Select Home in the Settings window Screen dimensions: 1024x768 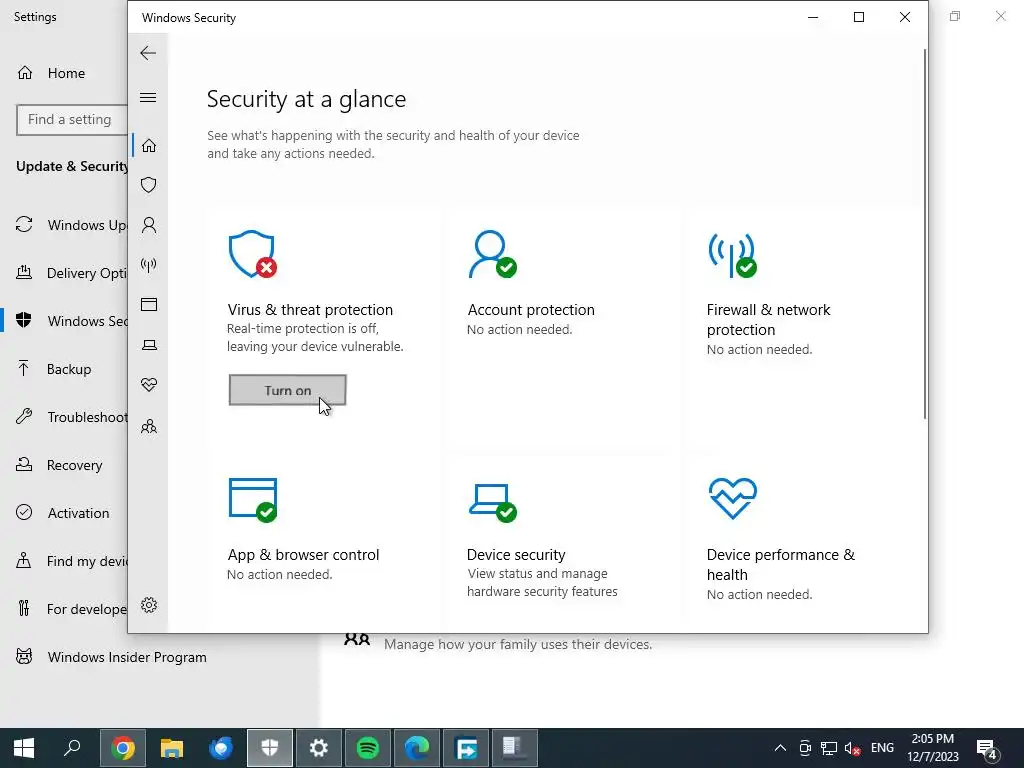(64, 73)
